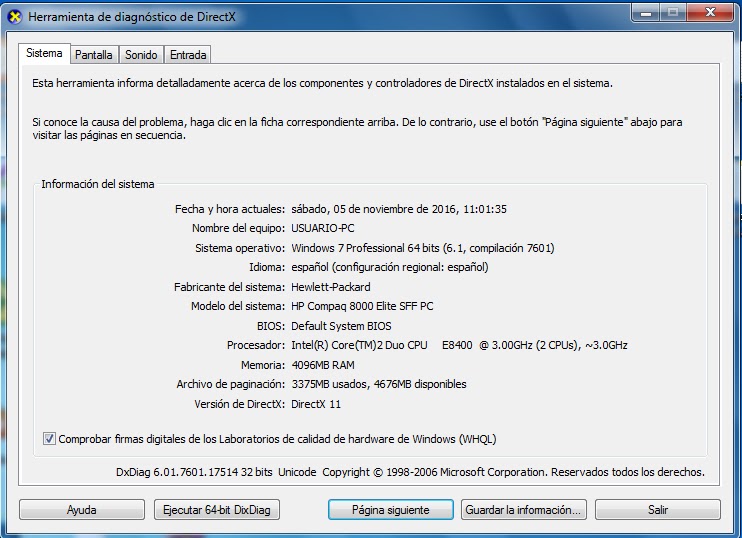
Task: Click the computer name USUARIO-PC
Action: tap(323, 228)
